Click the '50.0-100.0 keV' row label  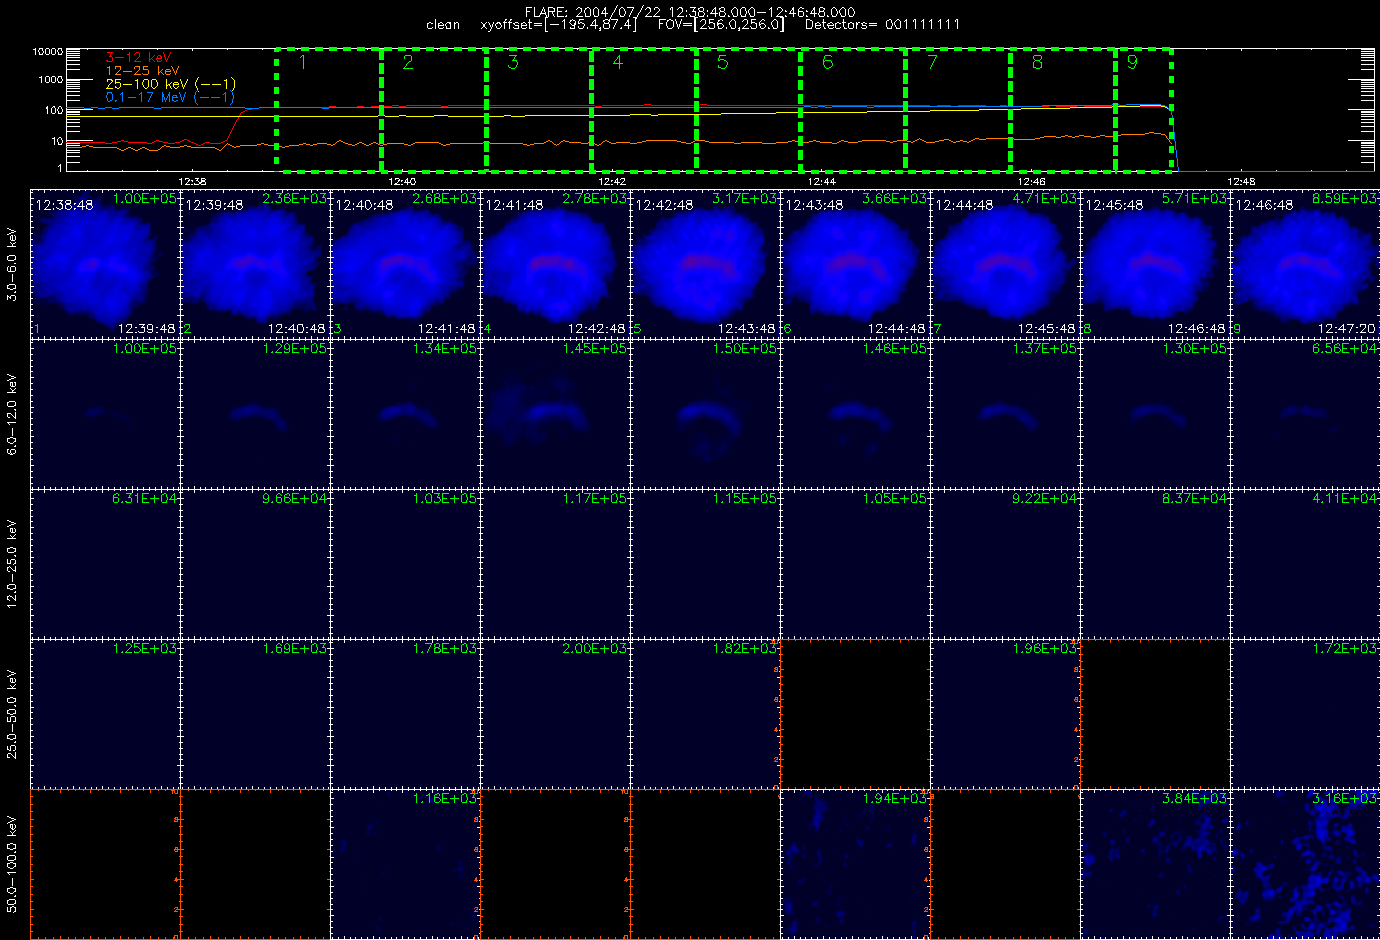[12, 864]
